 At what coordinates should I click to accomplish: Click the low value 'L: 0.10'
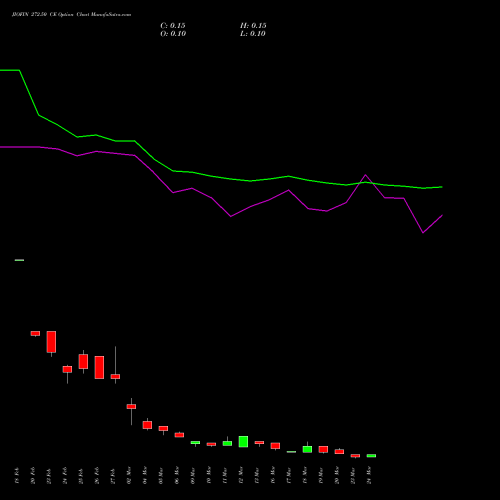pyautogui.click(x=253, y=34)
